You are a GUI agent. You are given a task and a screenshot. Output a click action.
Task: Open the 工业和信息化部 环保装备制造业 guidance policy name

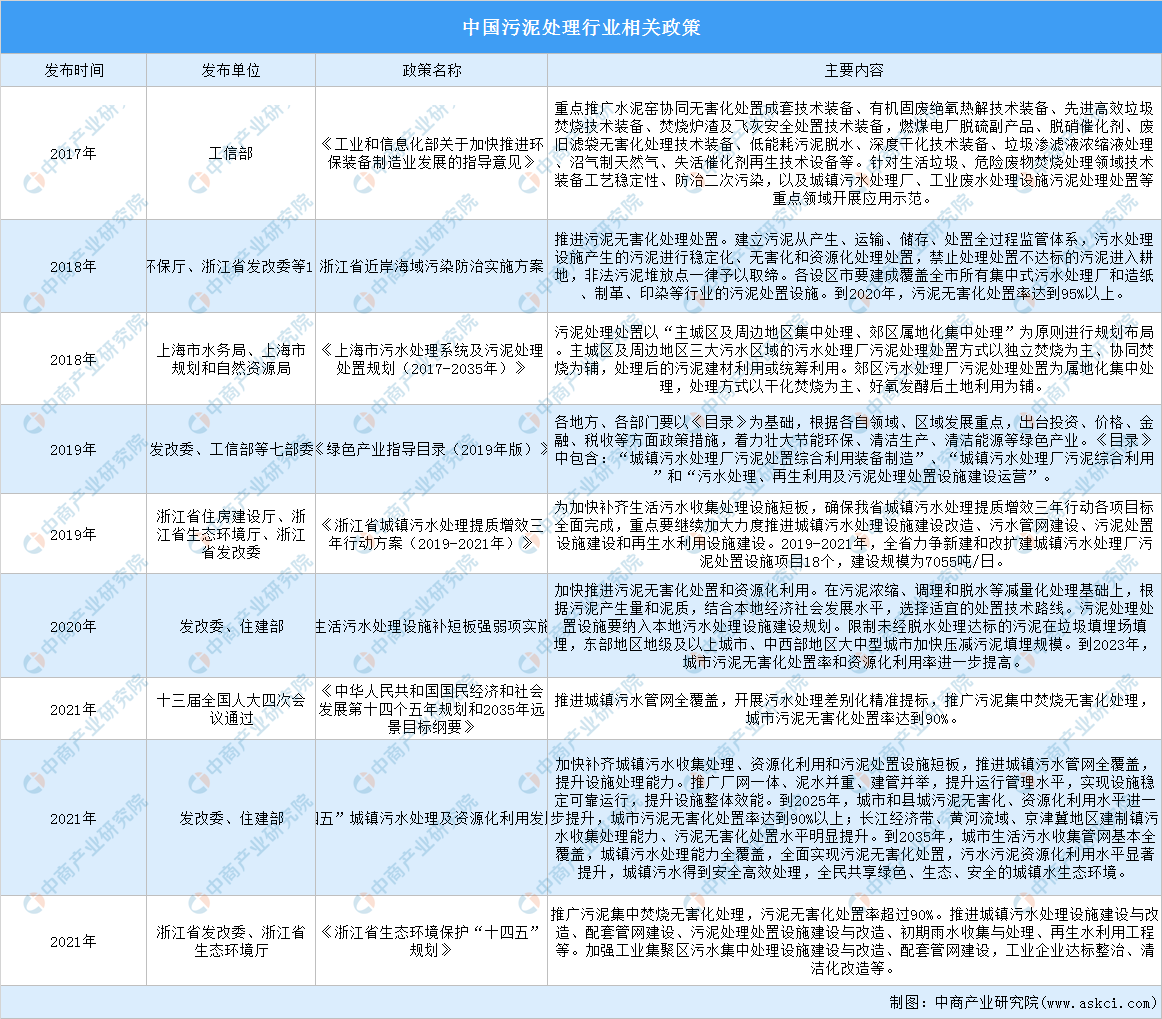[431, 153]
